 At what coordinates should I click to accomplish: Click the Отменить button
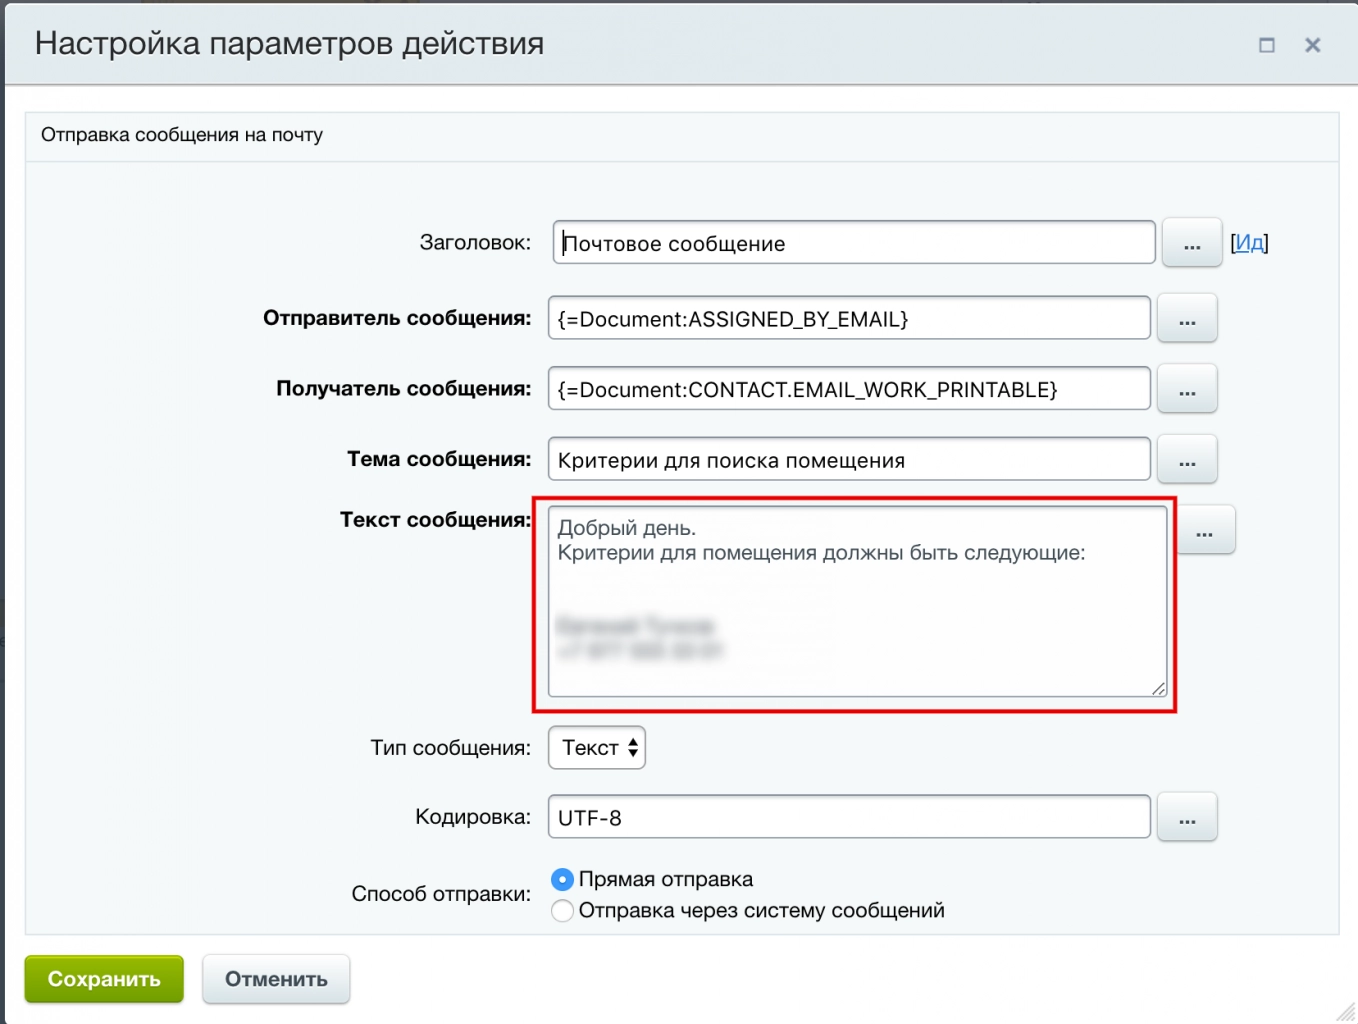[276, 979]
